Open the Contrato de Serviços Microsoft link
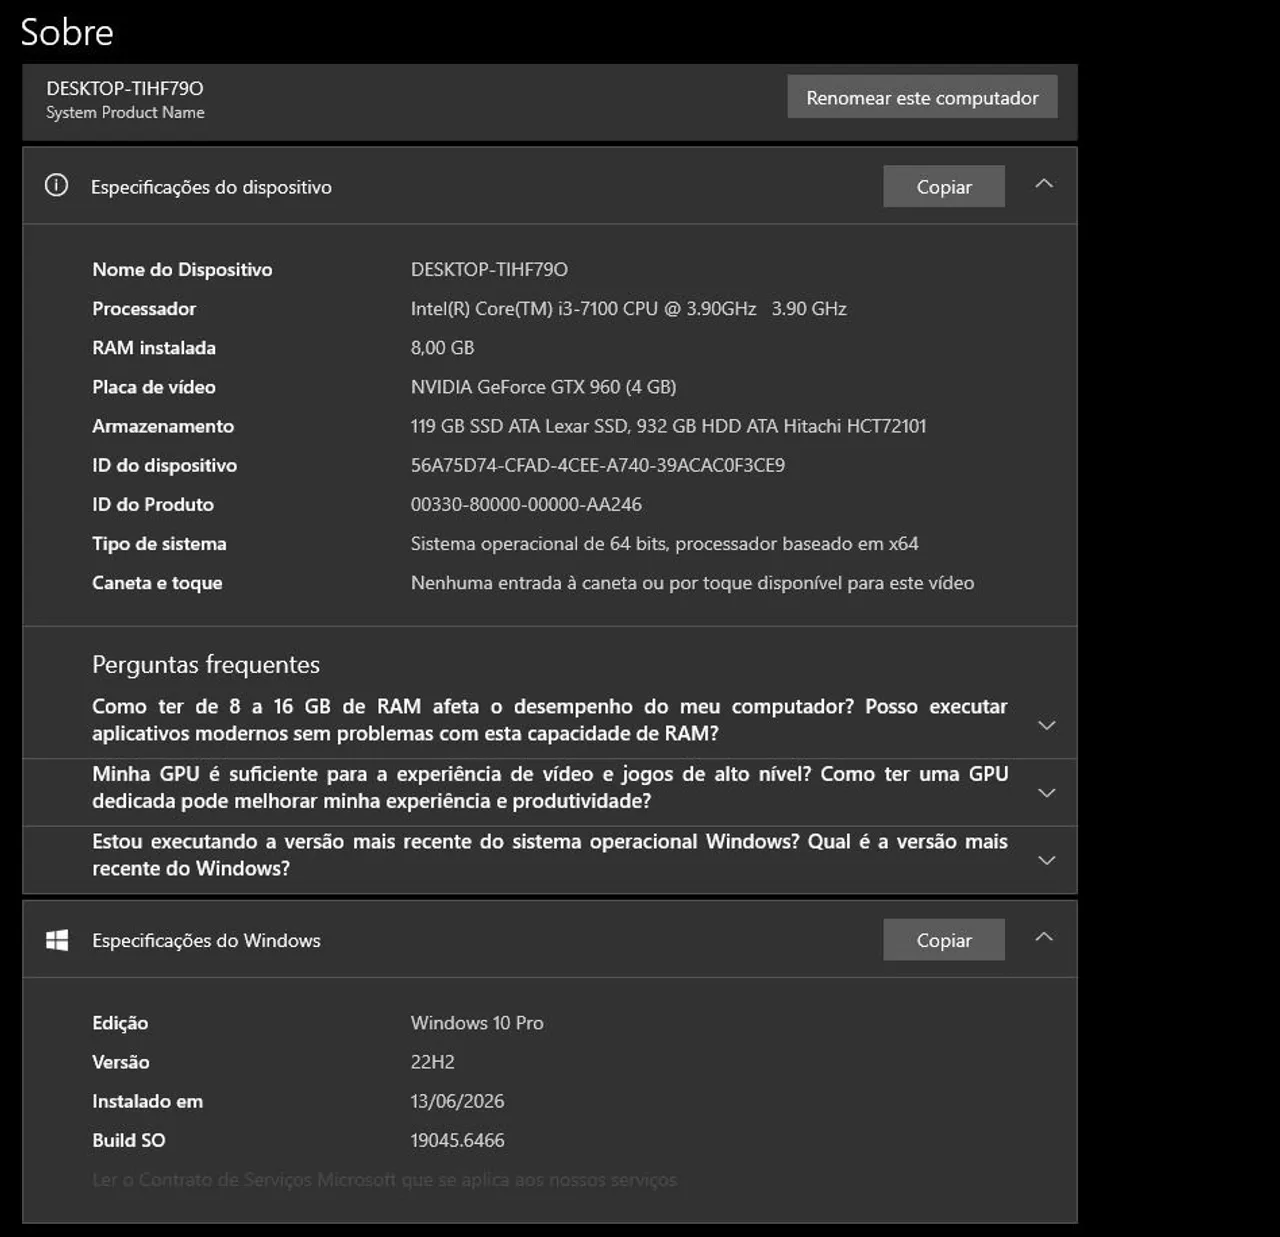Screen dimensions: 1280x1237 click(384, 1180)
